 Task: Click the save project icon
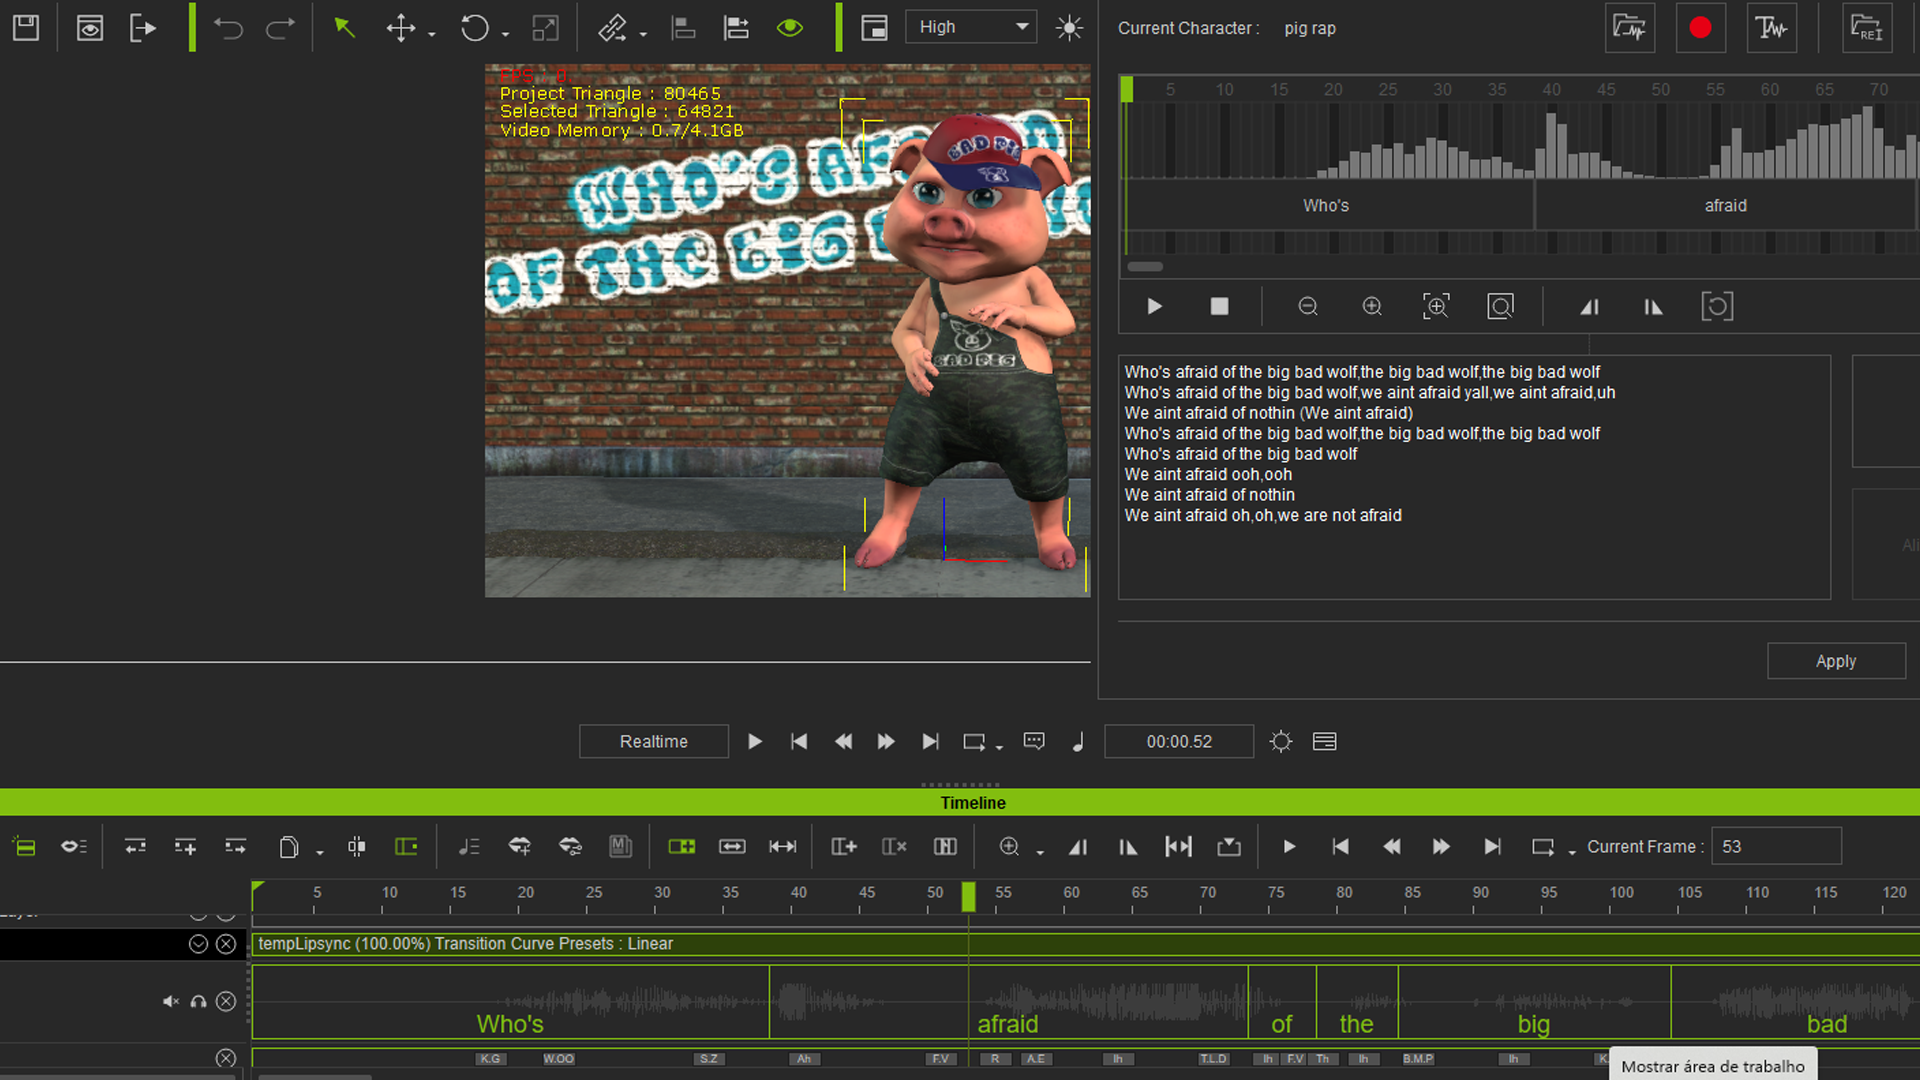click(x=26, y=27)
